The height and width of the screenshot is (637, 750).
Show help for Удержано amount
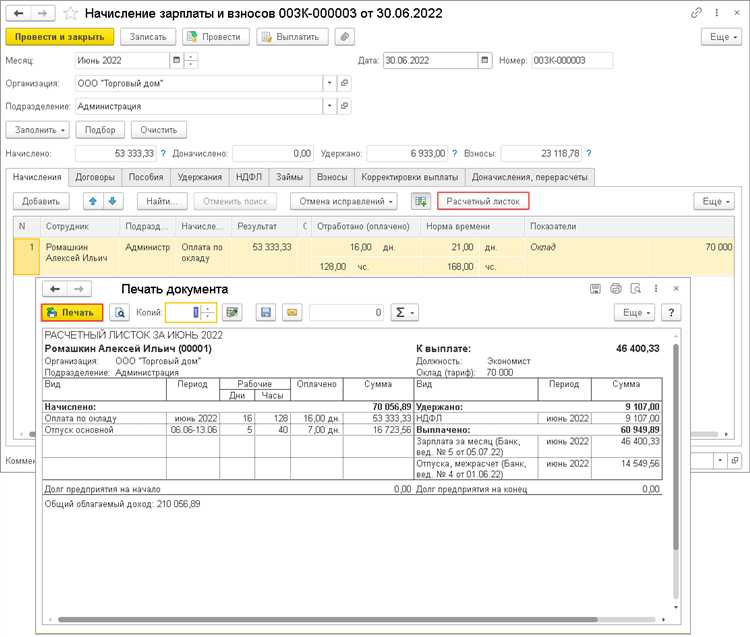pyautogui.click(x=454, y=154)
